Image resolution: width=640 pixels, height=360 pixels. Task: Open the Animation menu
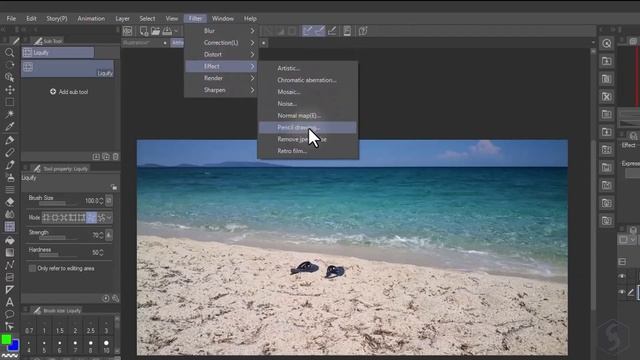coord(91,18)
